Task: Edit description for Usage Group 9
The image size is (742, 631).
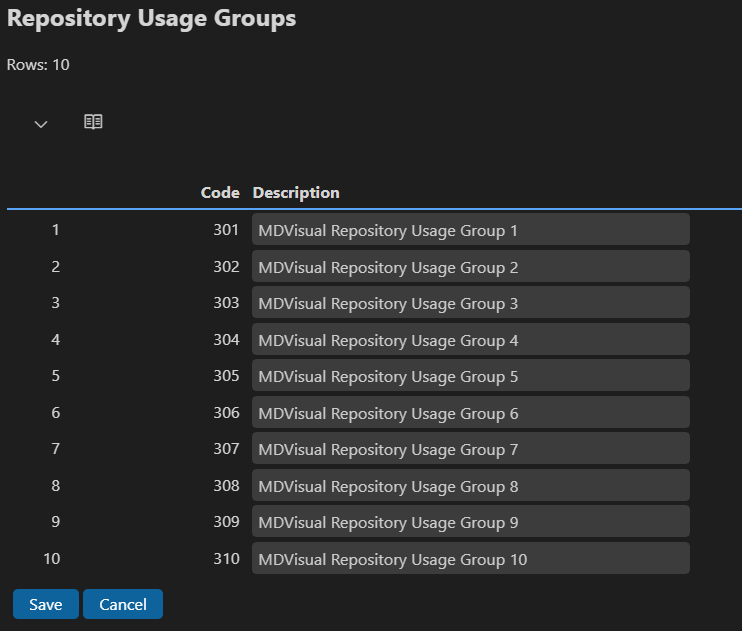Action: tap(471, 521)
